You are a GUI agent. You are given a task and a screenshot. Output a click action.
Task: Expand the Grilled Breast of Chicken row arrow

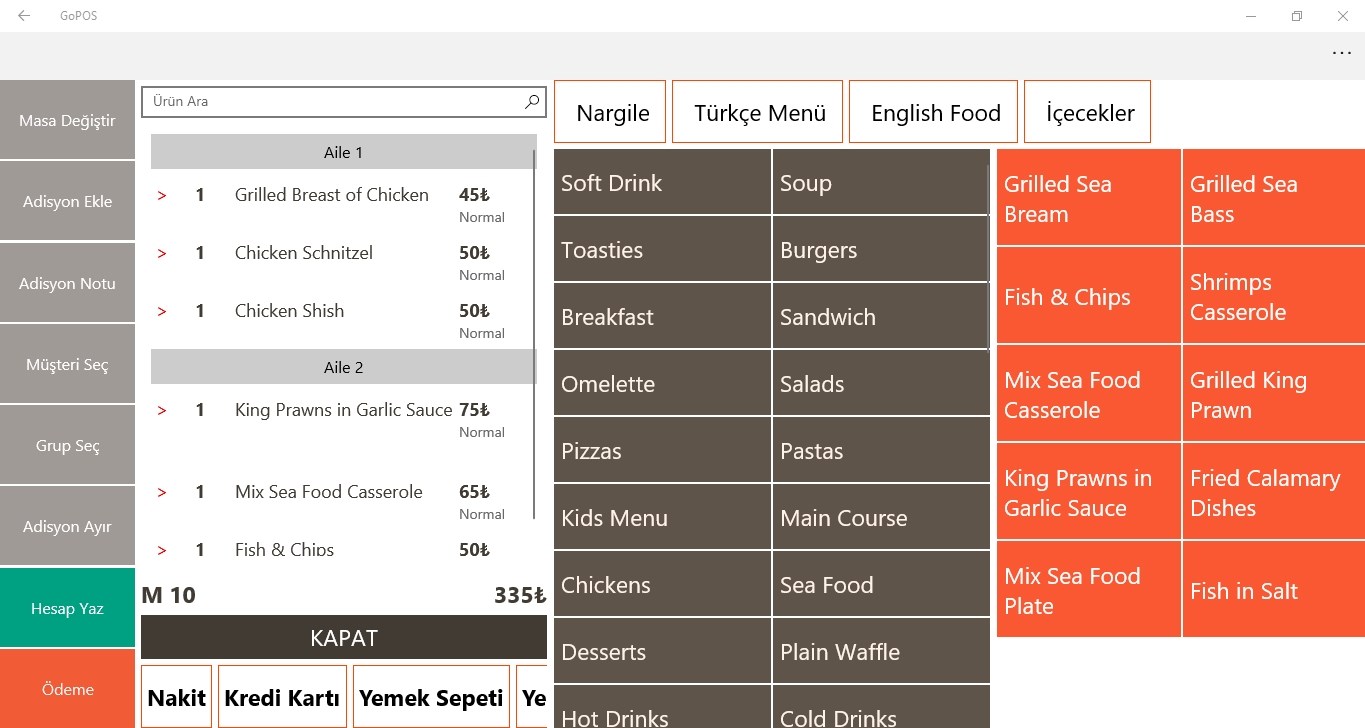coord(162,196)
